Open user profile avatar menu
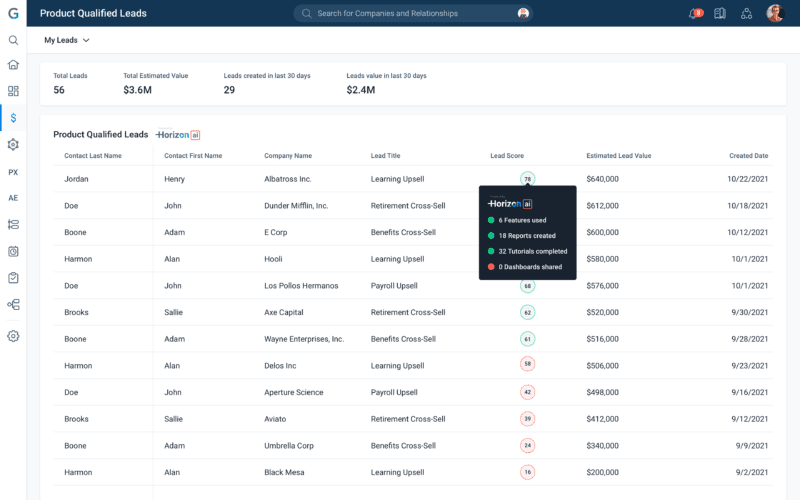 (x=775, y=13)
